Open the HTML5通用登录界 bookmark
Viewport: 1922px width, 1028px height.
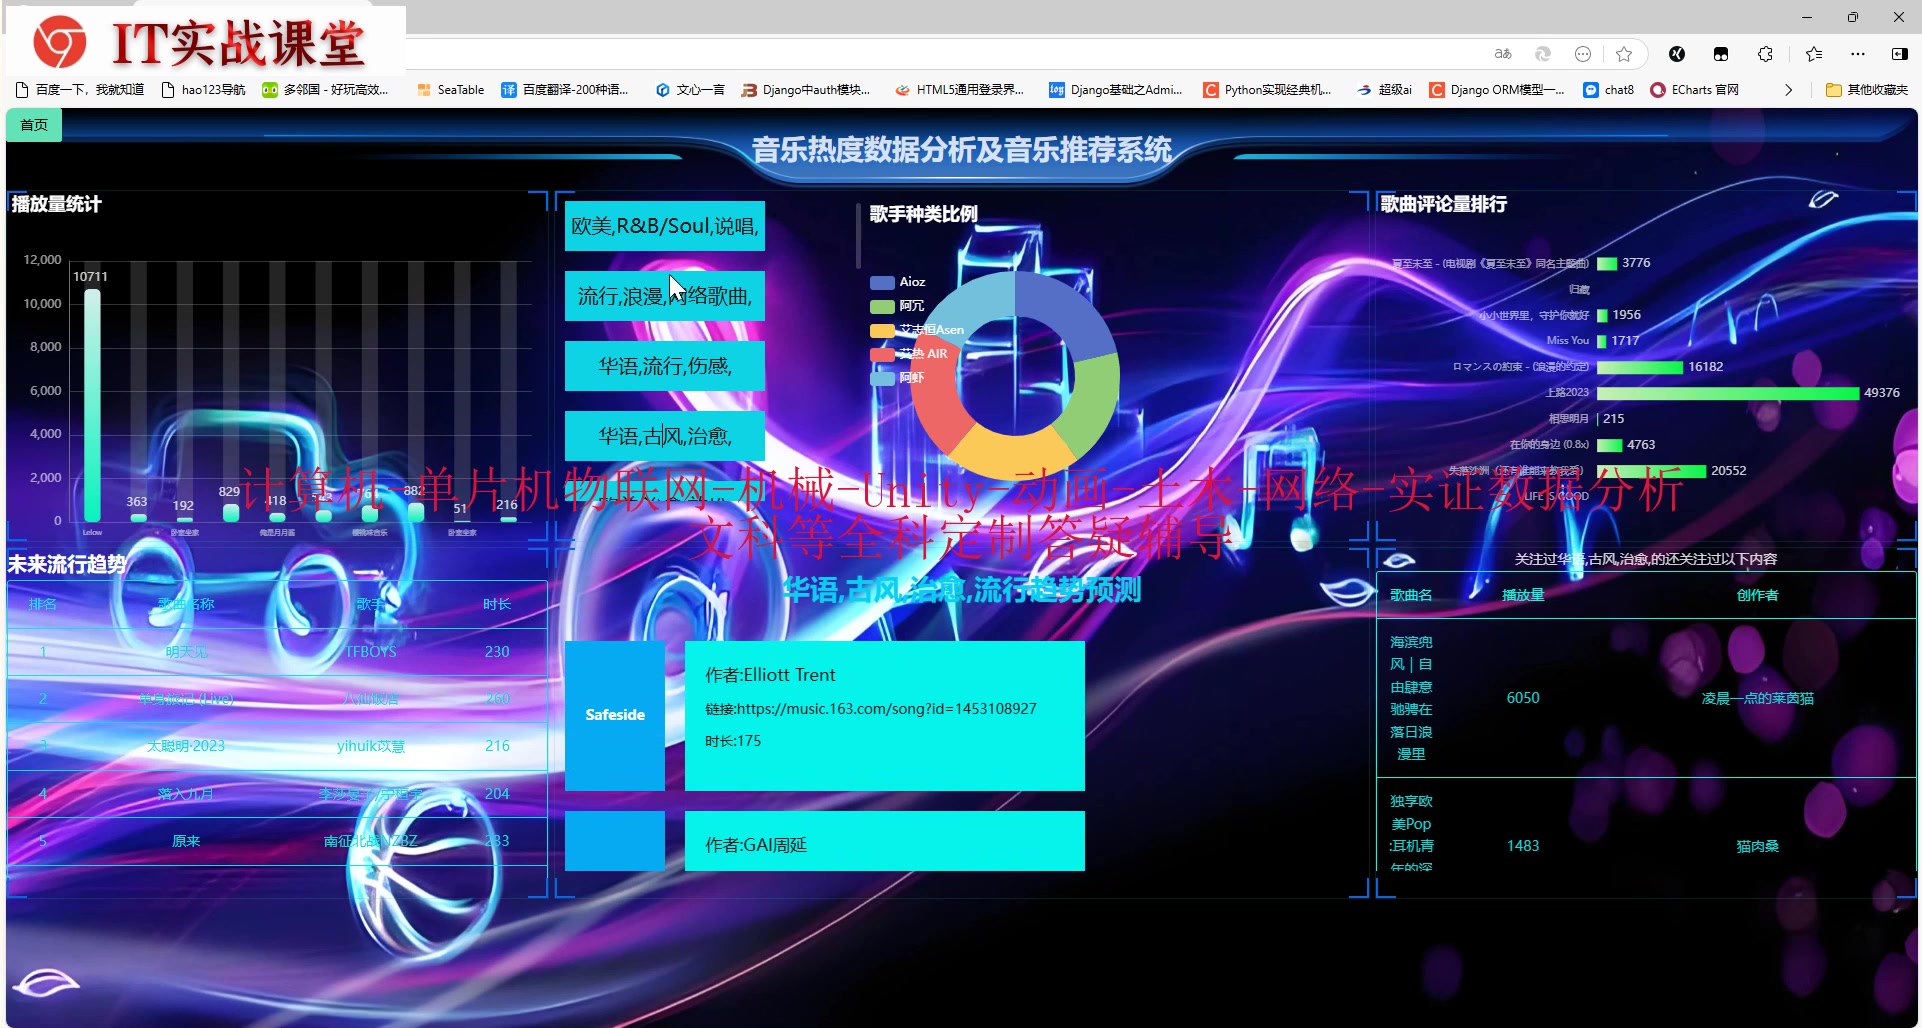pyautogui.click(x=960, y=90)
